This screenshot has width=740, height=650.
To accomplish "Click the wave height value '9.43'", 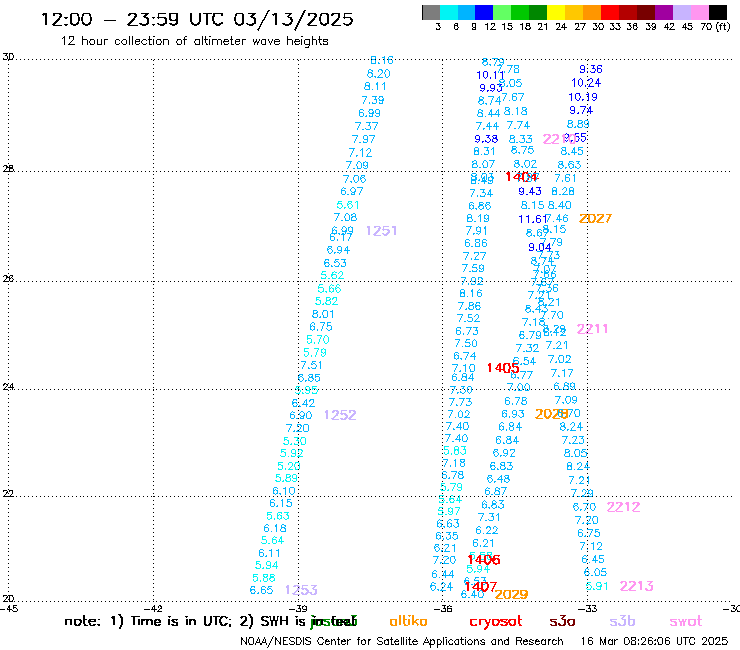I will click(x=530, y=191).
